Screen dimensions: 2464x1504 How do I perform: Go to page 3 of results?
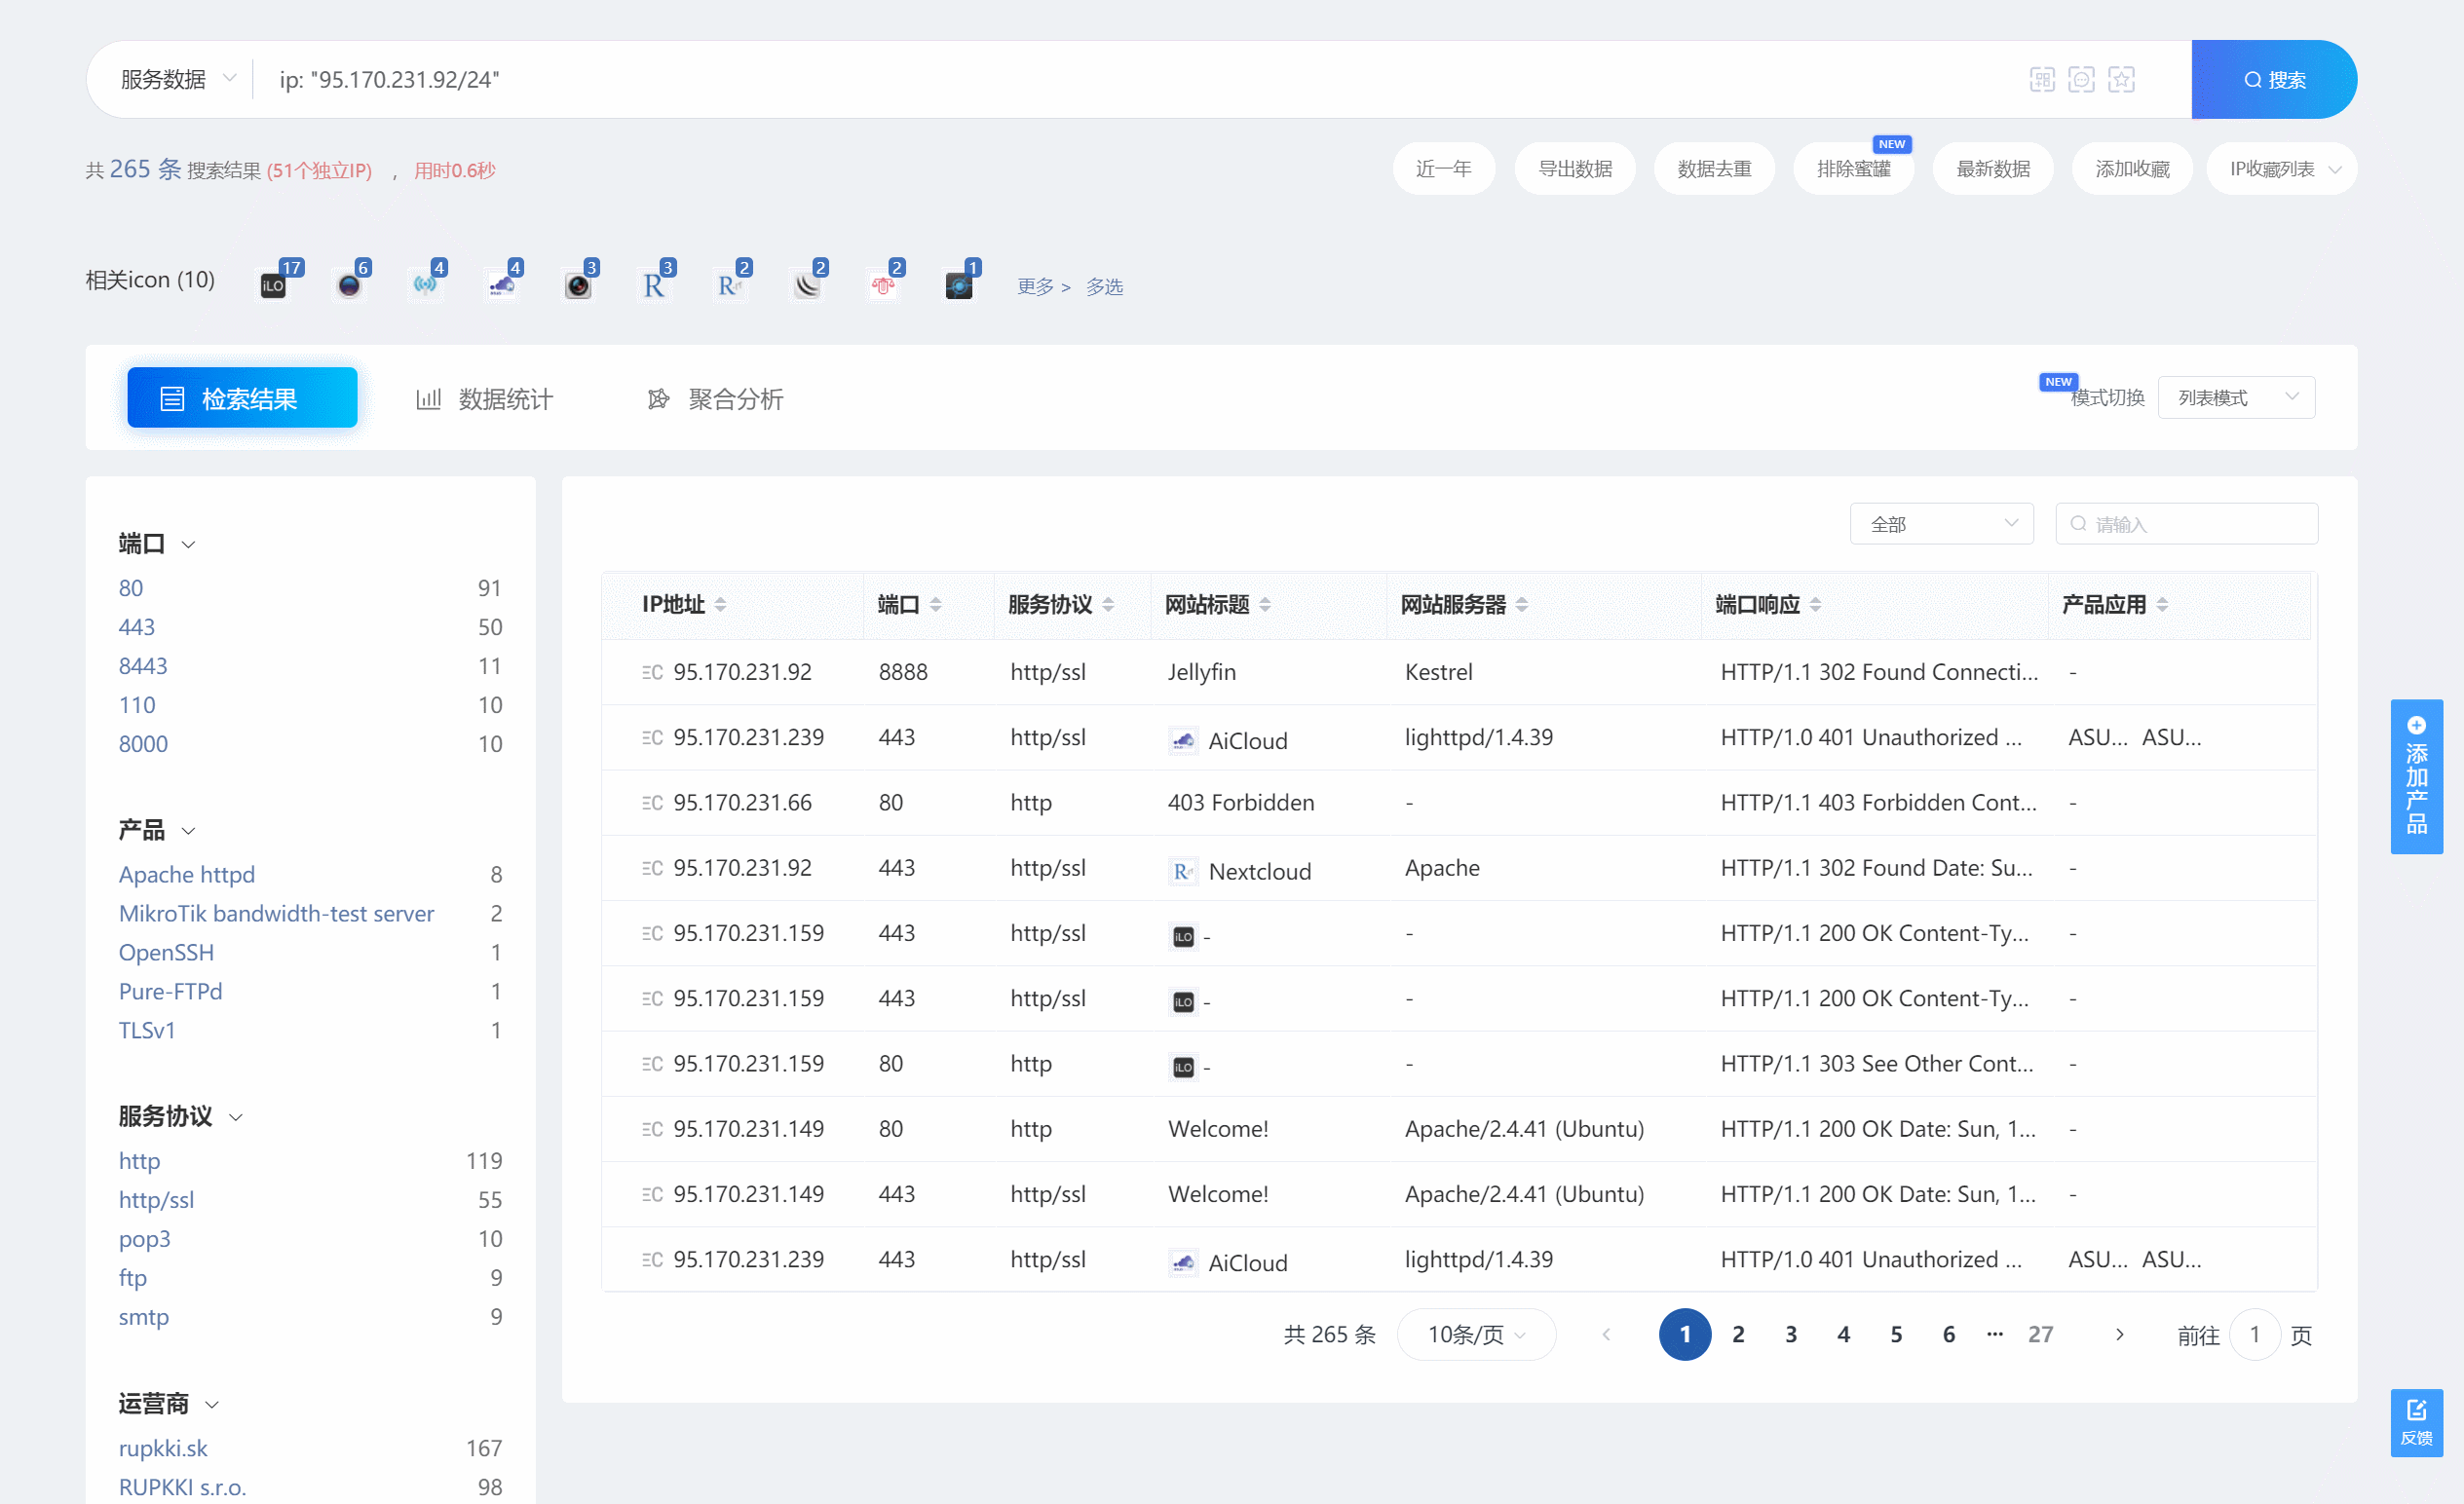(x=1790, y=1334)
